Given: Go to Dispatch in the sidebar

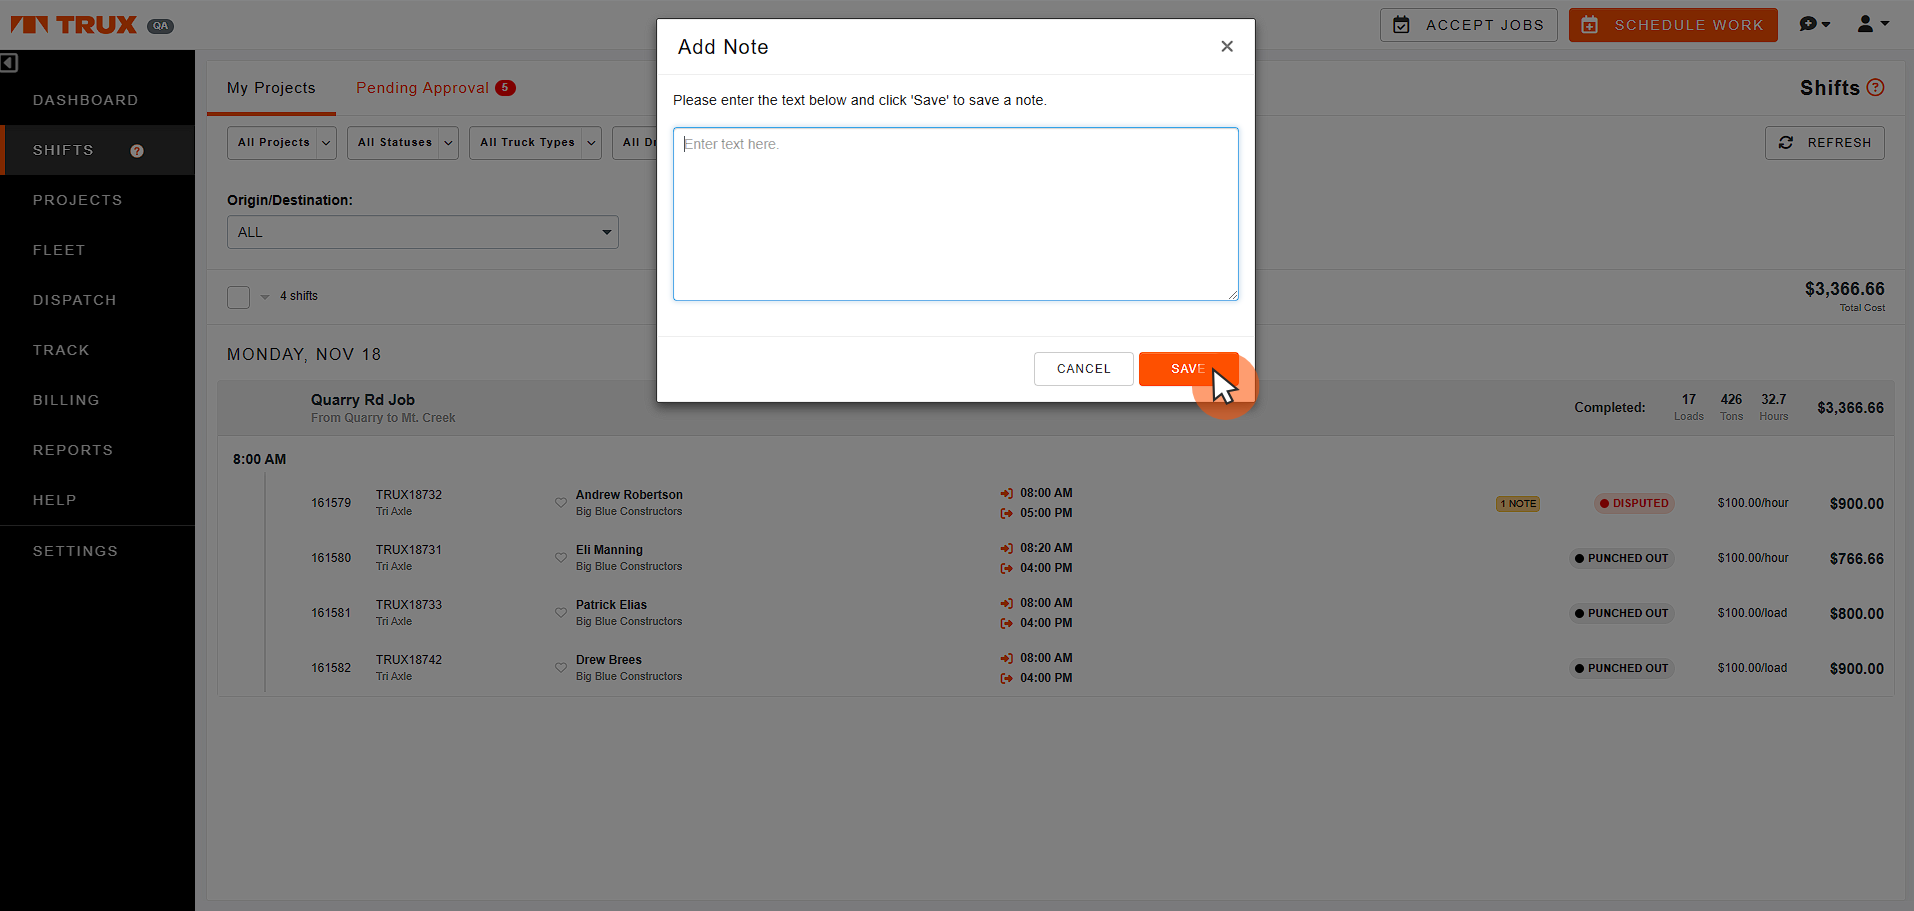Looking at the screenshot, I should click(75, 300).
